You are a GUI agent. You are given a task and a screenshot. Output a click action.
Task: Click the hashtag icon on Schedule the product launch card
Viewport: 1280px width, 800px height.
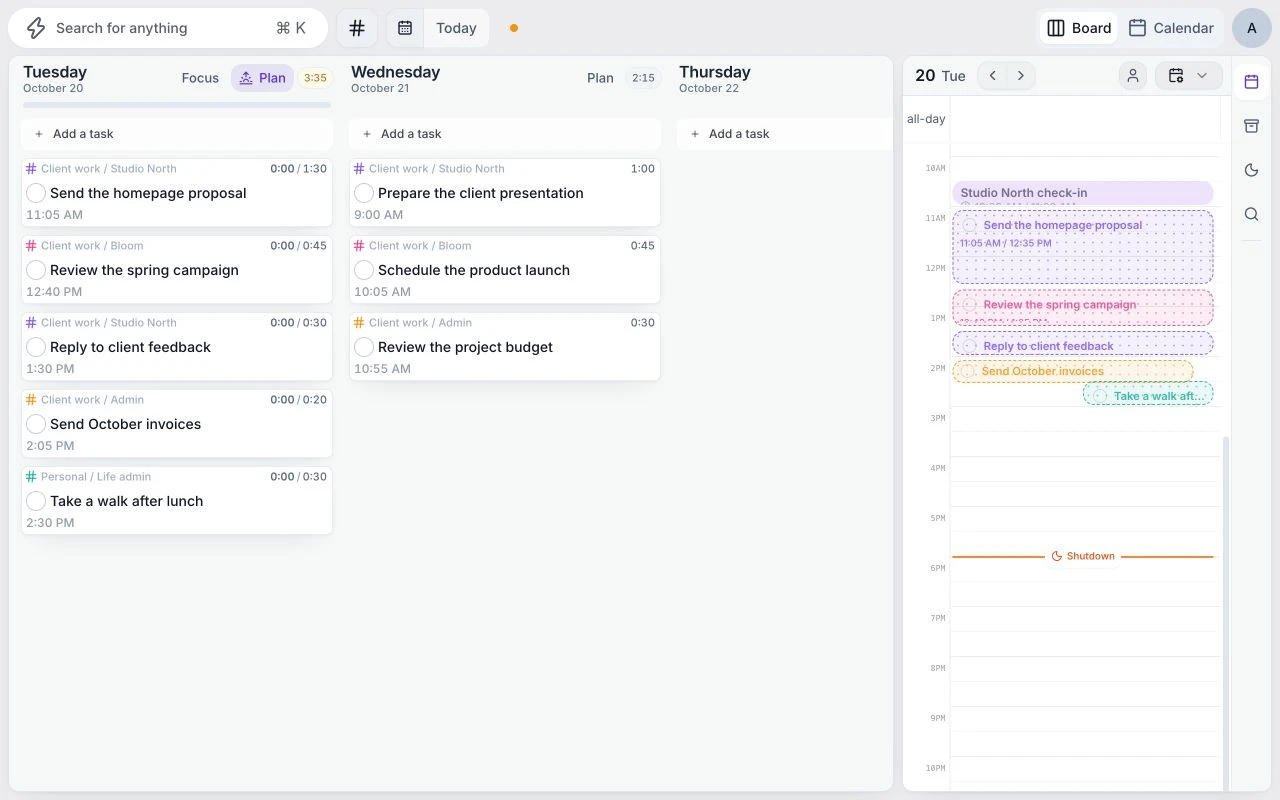coord(359,246)
